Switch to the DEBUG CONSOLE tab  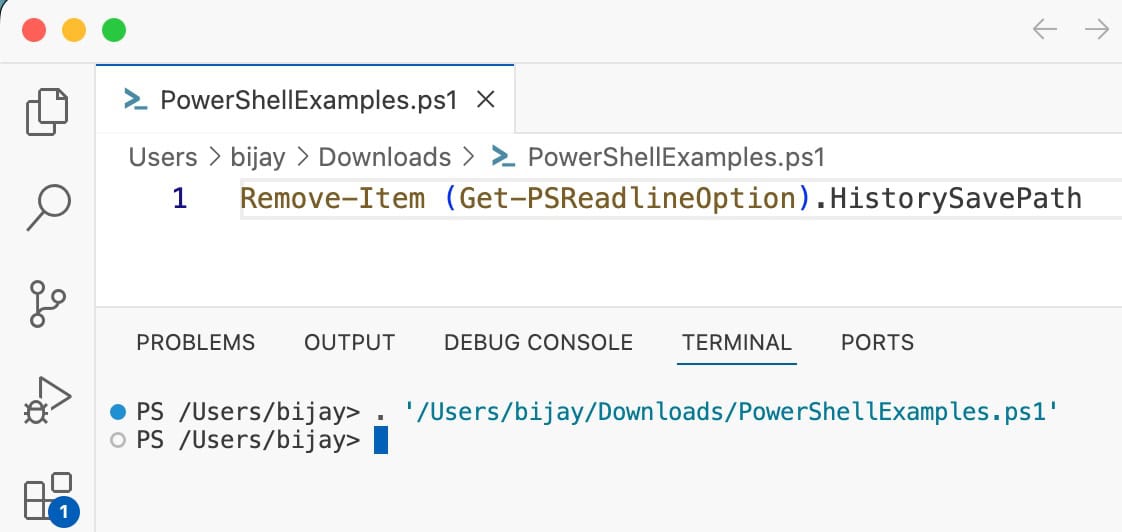[x=538, y=342]
